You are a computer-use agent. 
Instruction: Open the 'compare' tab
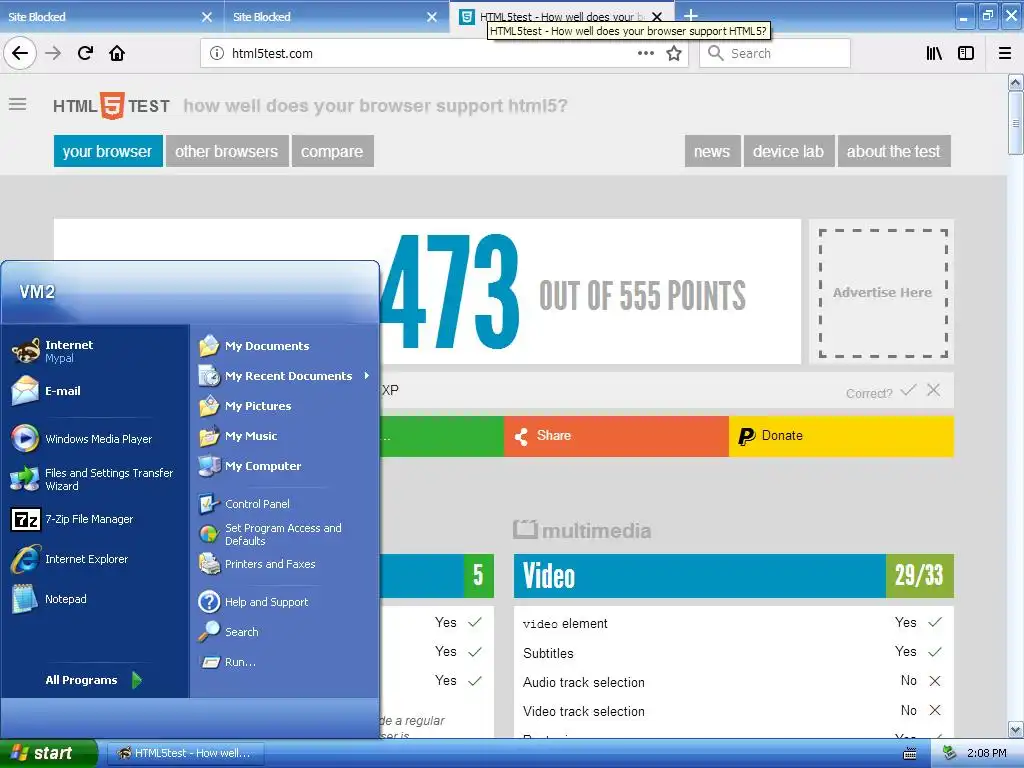pos(332,152)
